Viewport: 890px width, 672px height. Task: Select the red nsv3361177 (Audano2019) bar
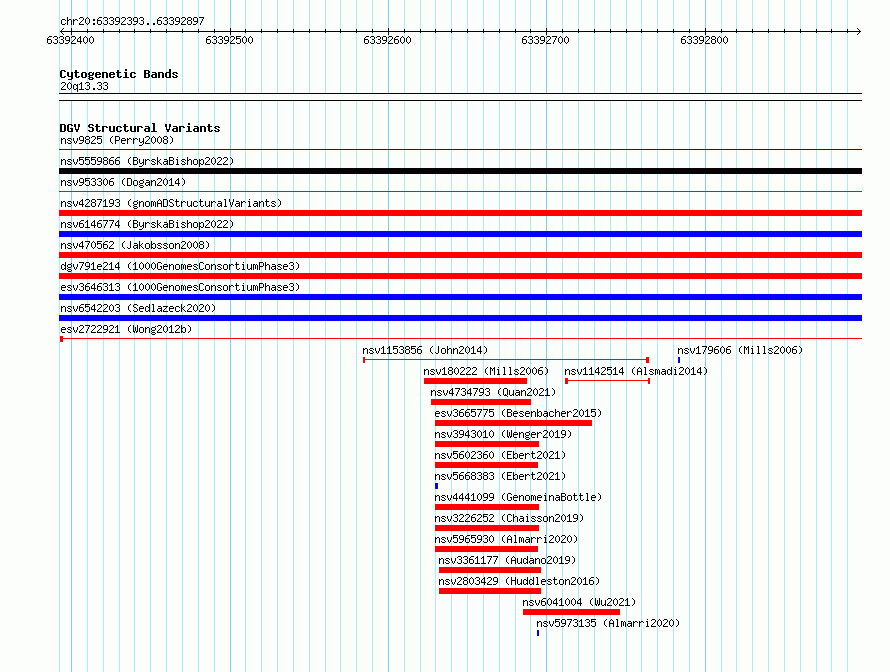click(490, 570)
